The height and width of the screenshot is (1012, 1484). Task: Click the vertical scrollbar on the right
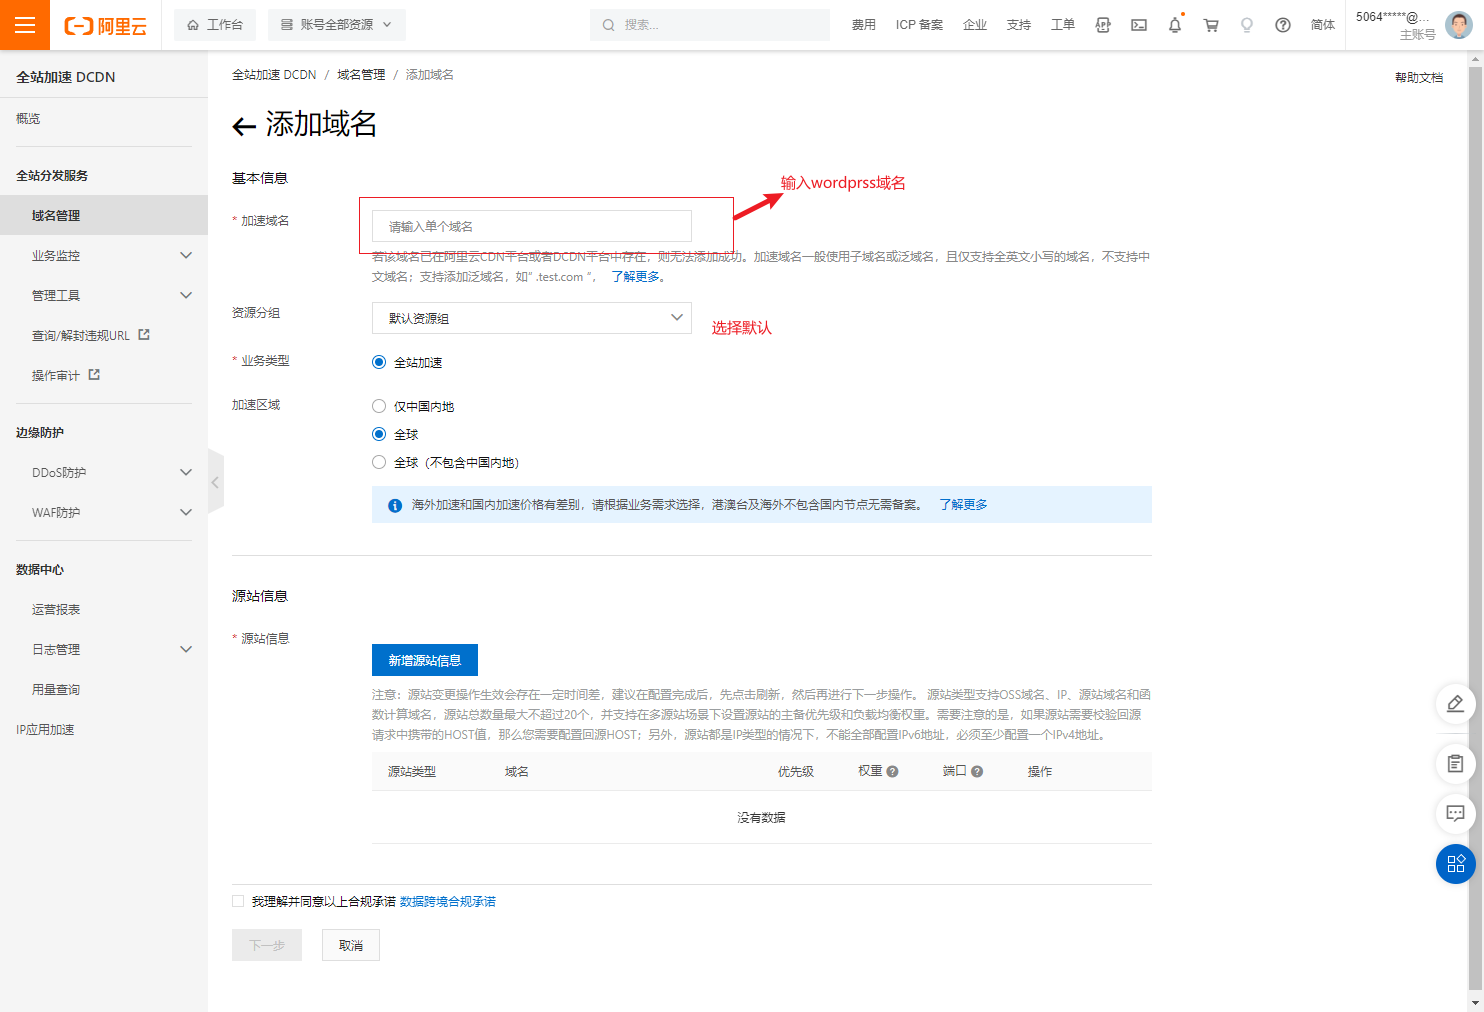coord(1475,500)
